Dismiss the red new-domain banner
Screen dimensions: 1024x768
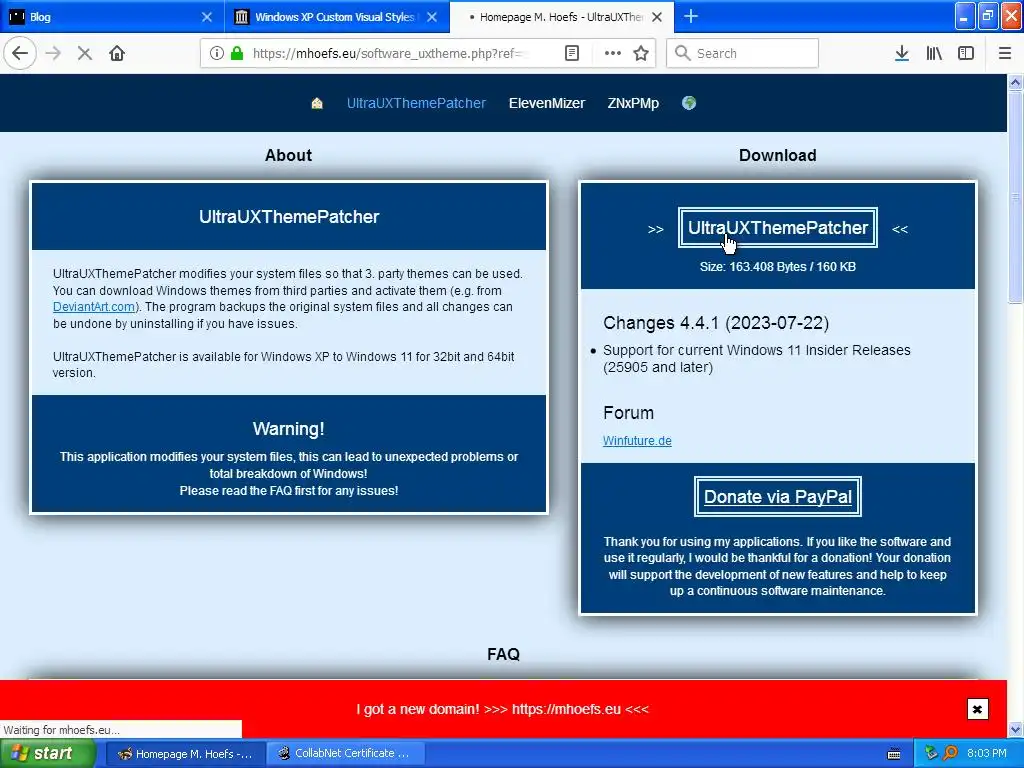[978, 709]
